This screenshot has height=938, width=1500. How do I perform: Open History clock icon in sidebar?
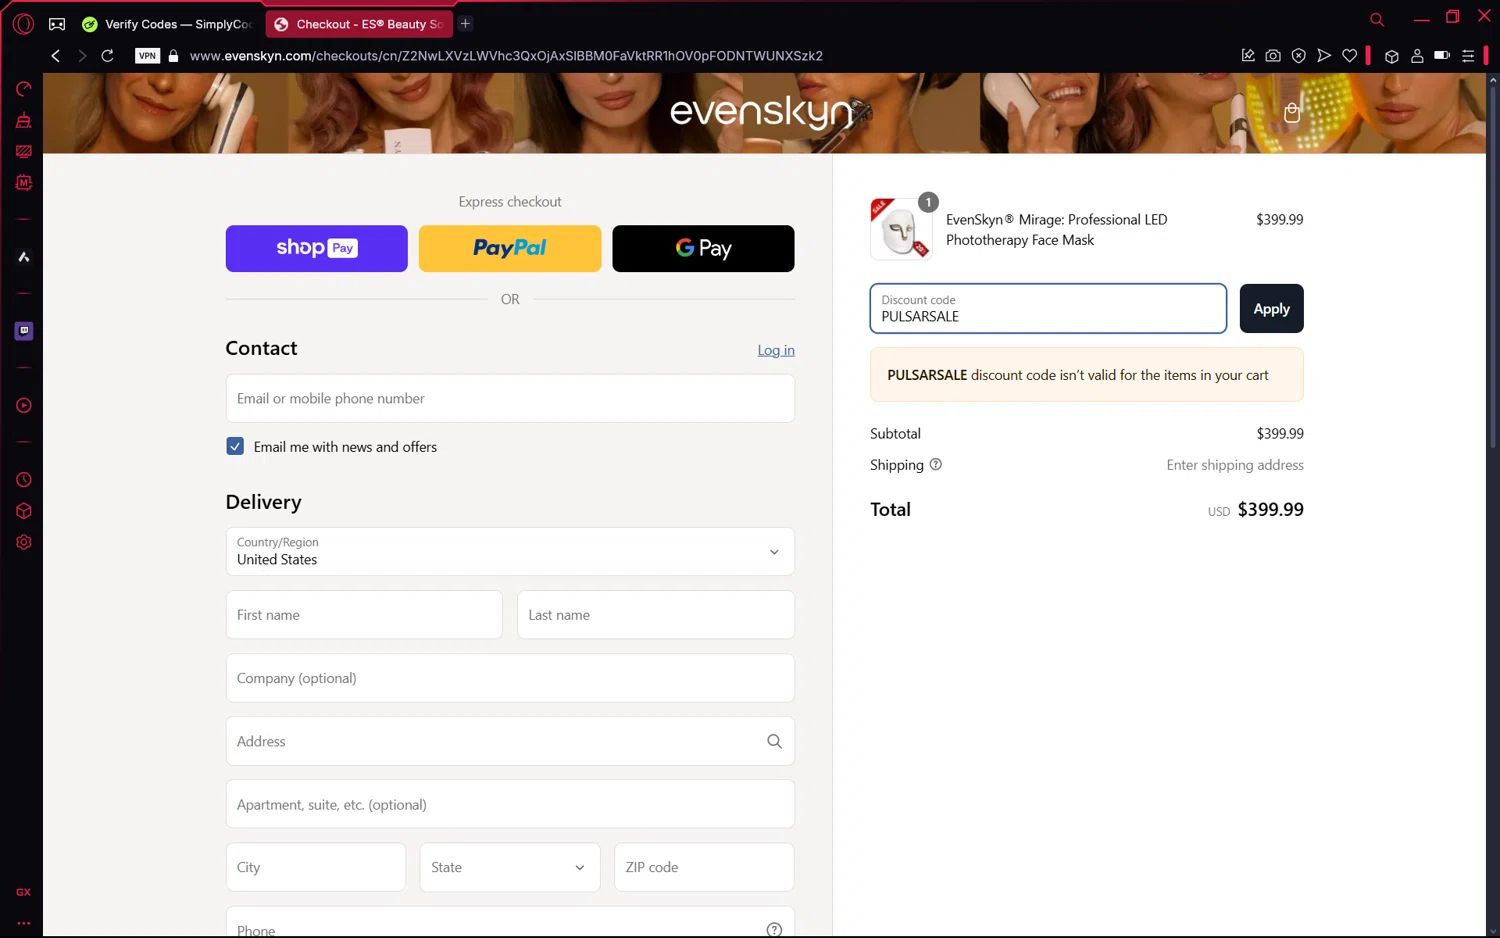coord(24,480)
